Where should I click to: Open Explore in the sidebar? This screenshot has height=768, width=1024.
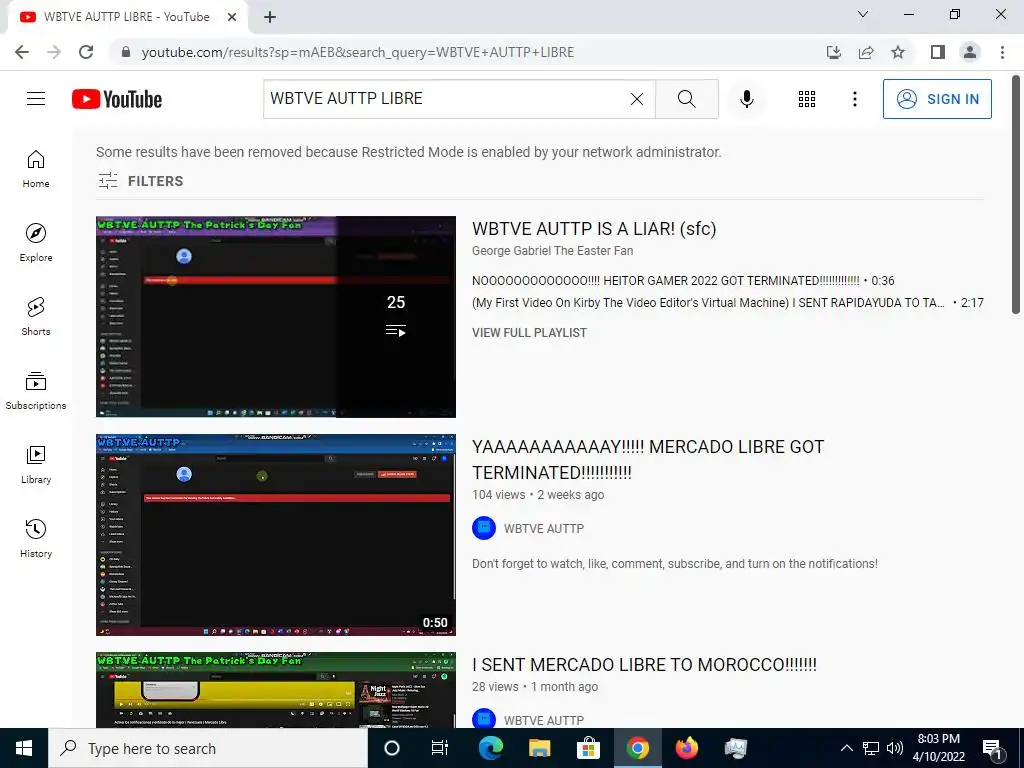point(36,243)
